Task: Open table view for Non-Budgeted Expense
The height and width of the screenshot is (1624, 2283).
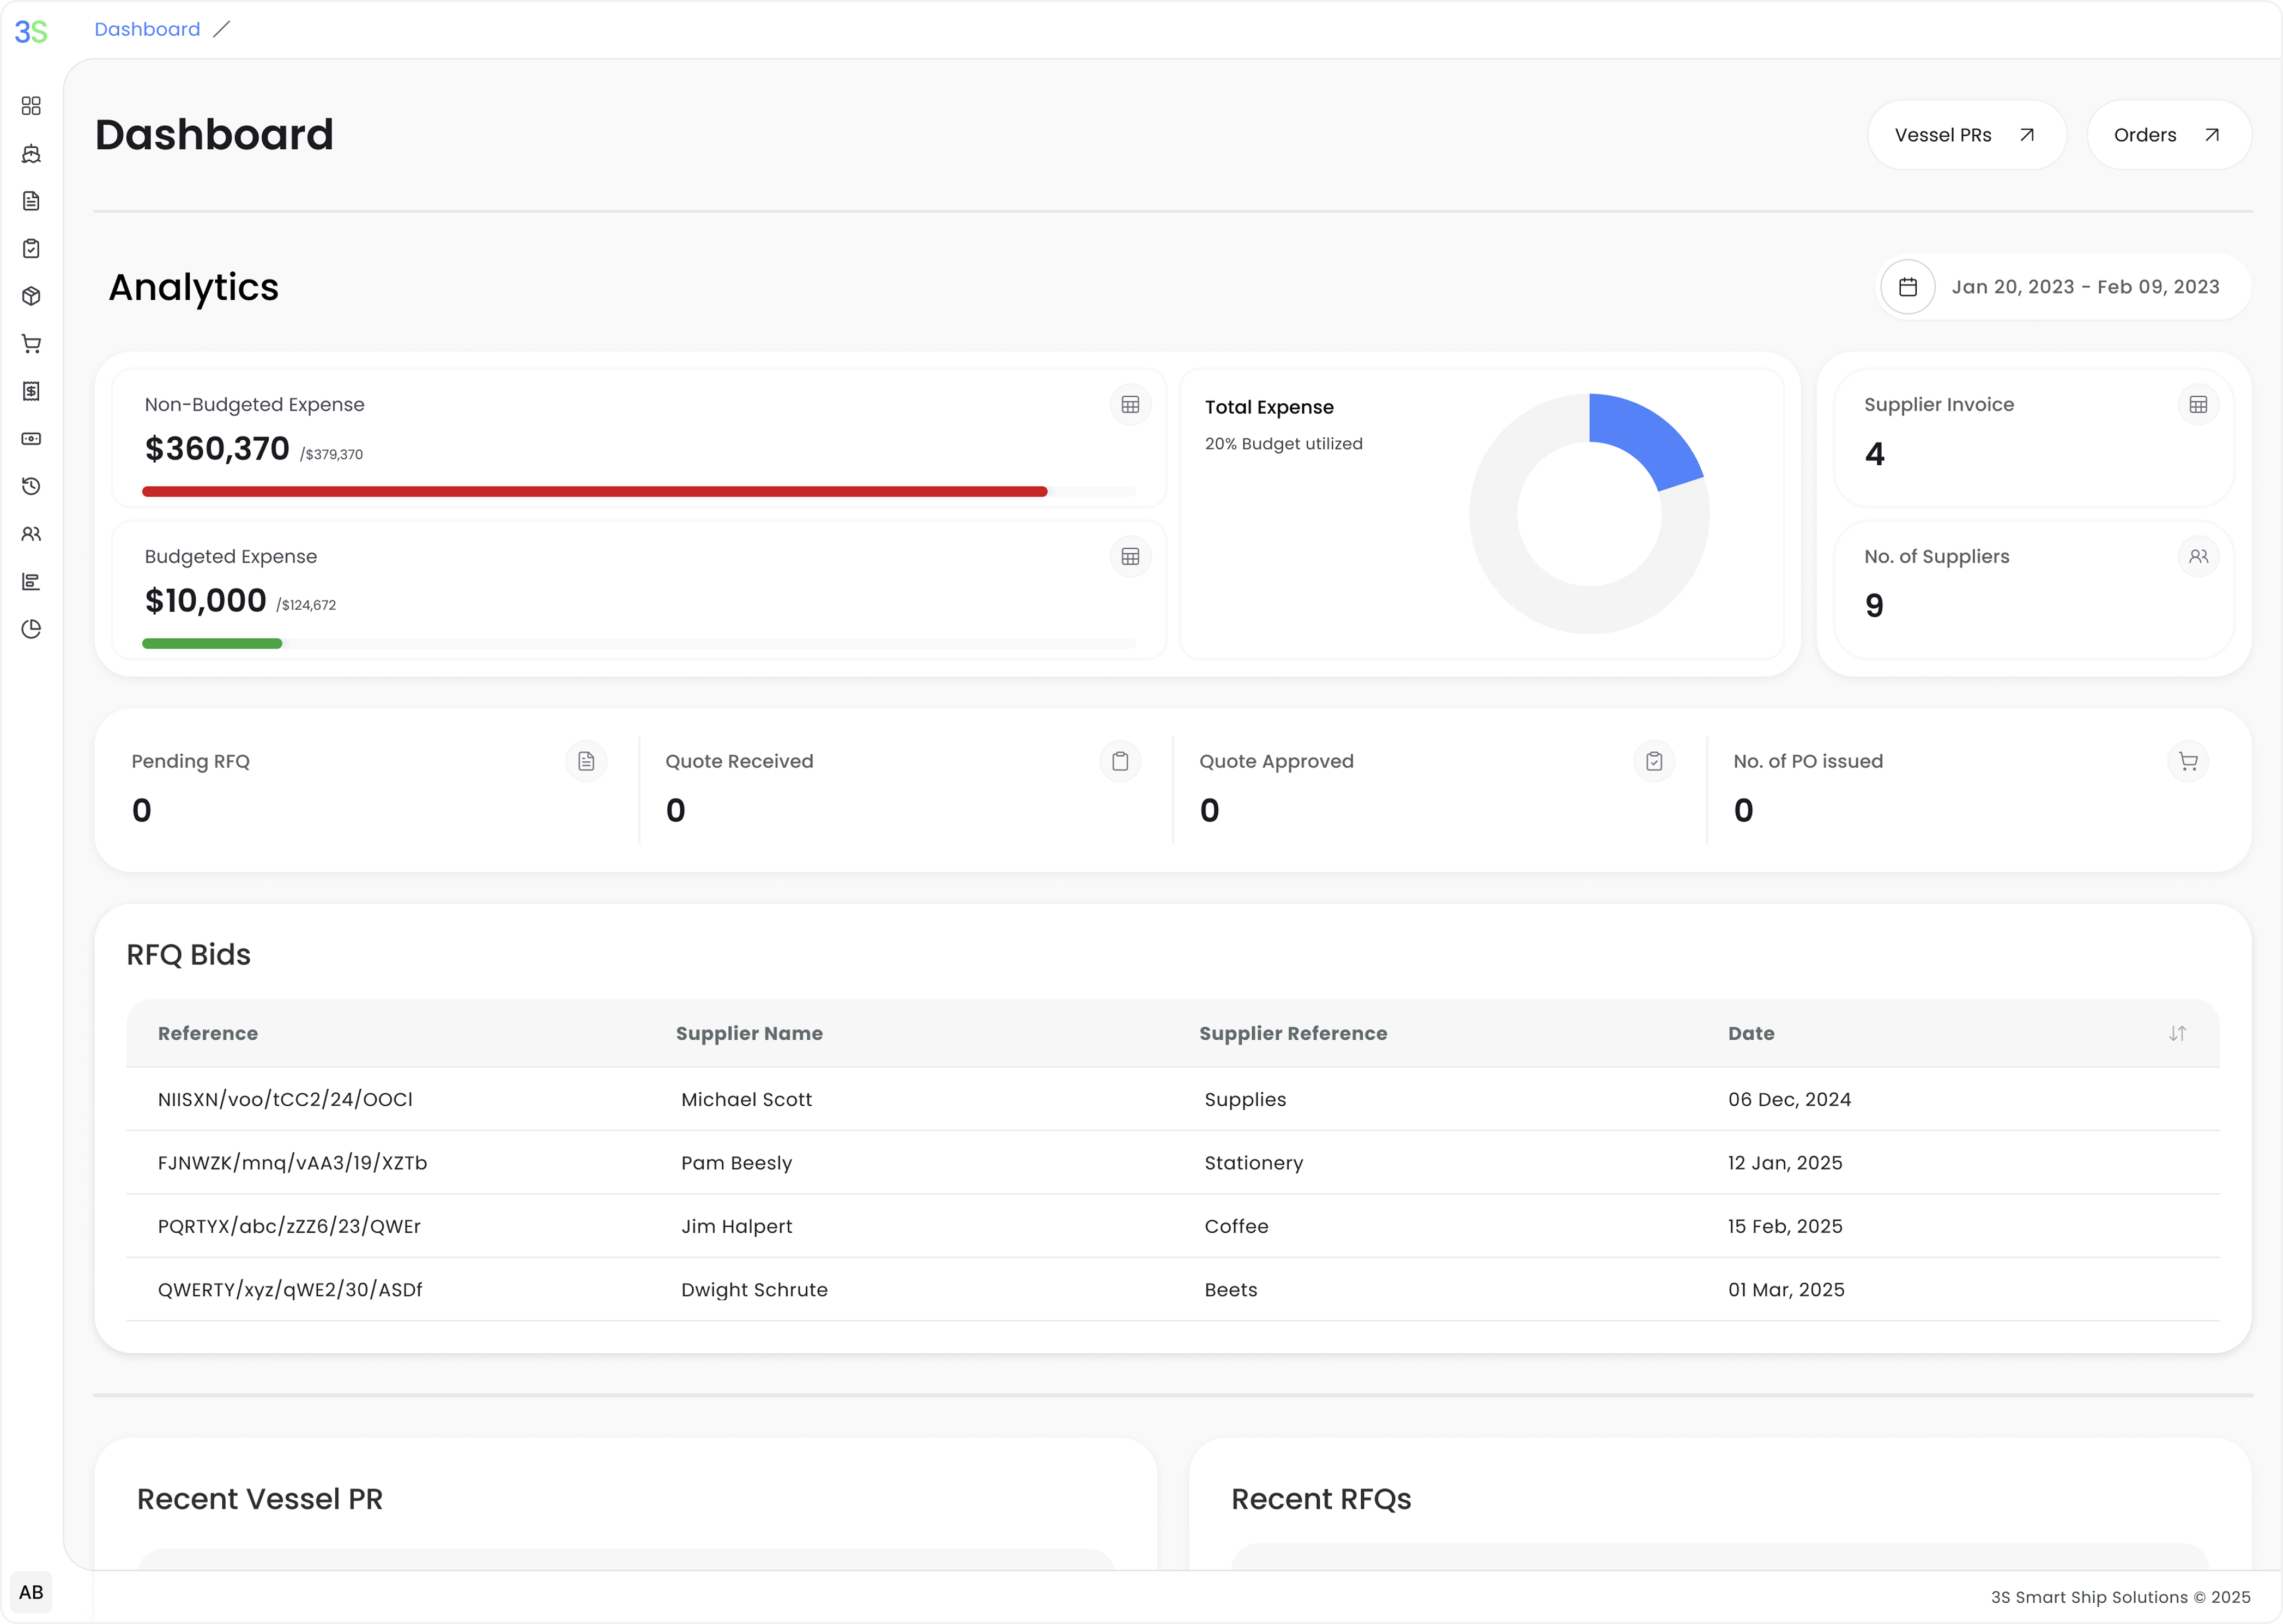Action: (x=1130, y=405)
